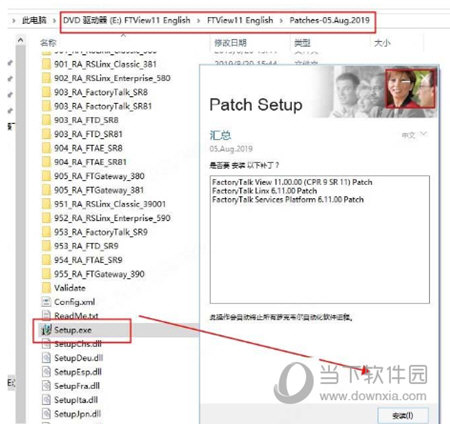Sort files by 名称 column header

[48, 43]
